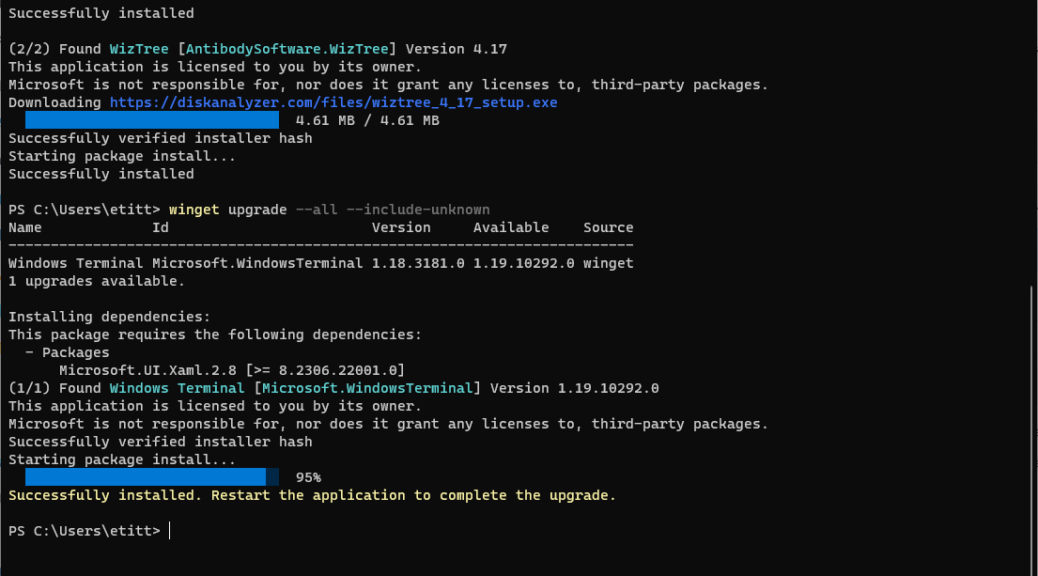The height and width of the screenshot is (576, 1038).
Task: Click the WizTree download progress bar
Action: point(152,120)
